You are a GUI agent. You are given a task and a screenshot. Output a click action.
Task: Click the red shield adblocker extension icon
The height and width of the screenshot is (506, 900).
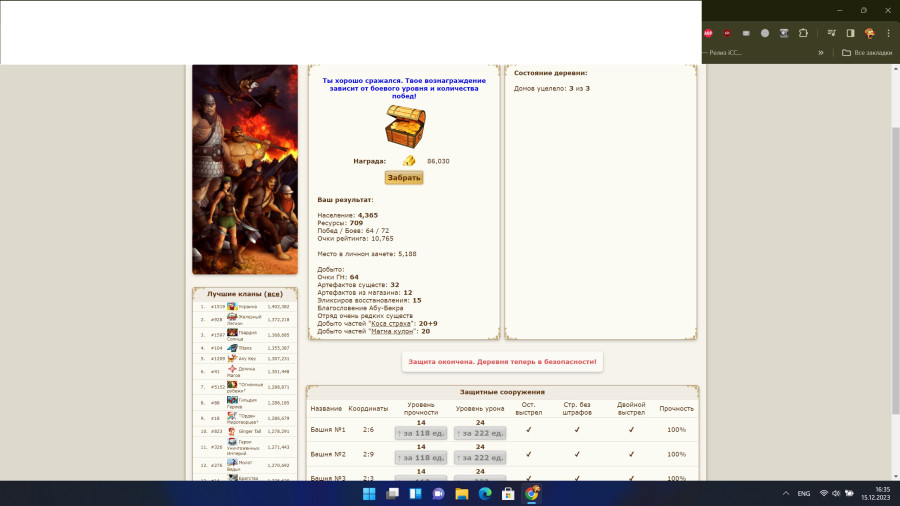coord(727,33)
